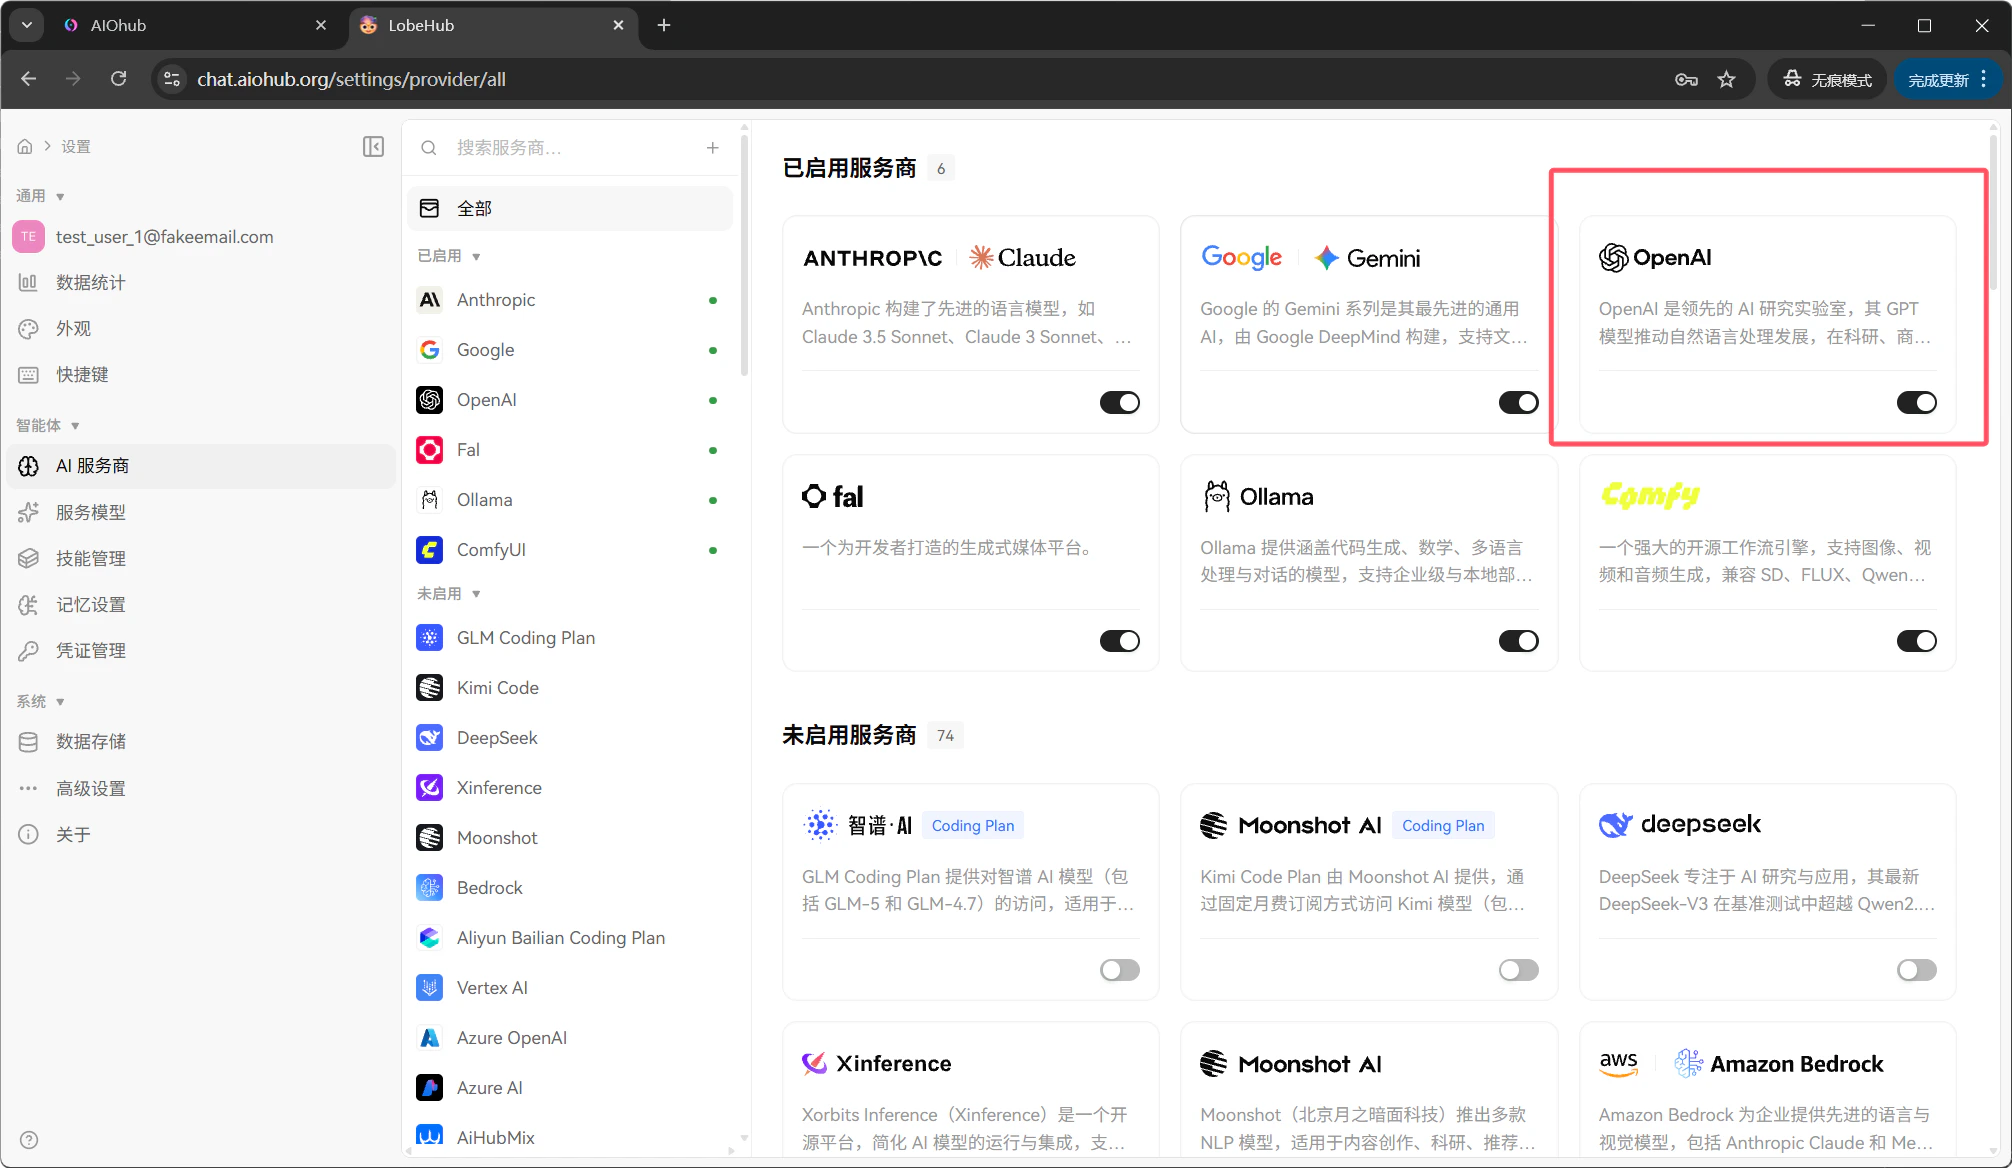Open Anthropic provider in the list

(x=570, y=300)
